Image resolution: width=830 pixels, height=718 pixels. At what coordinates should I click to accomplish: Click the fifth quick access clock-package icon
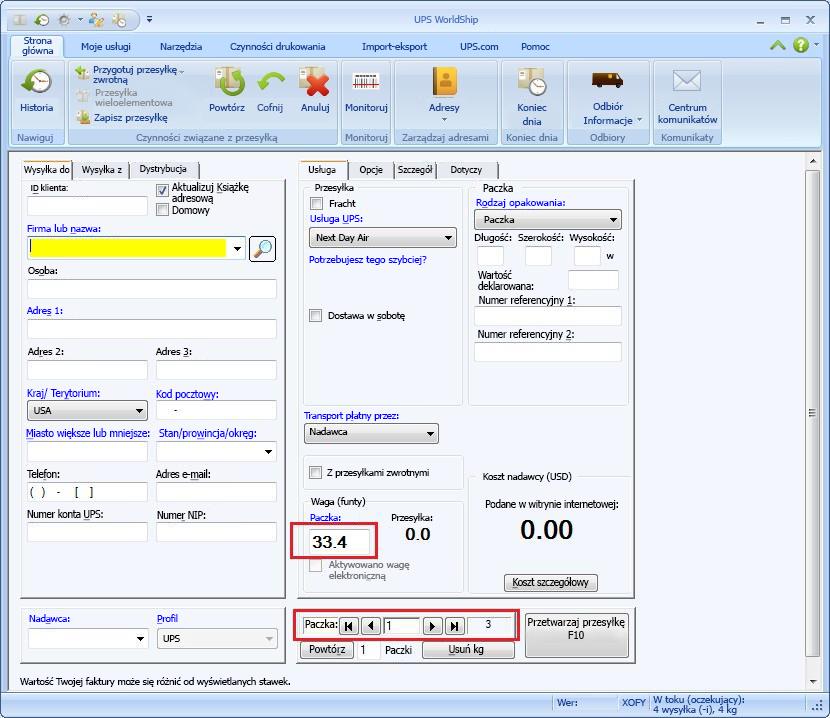[119, 20]
